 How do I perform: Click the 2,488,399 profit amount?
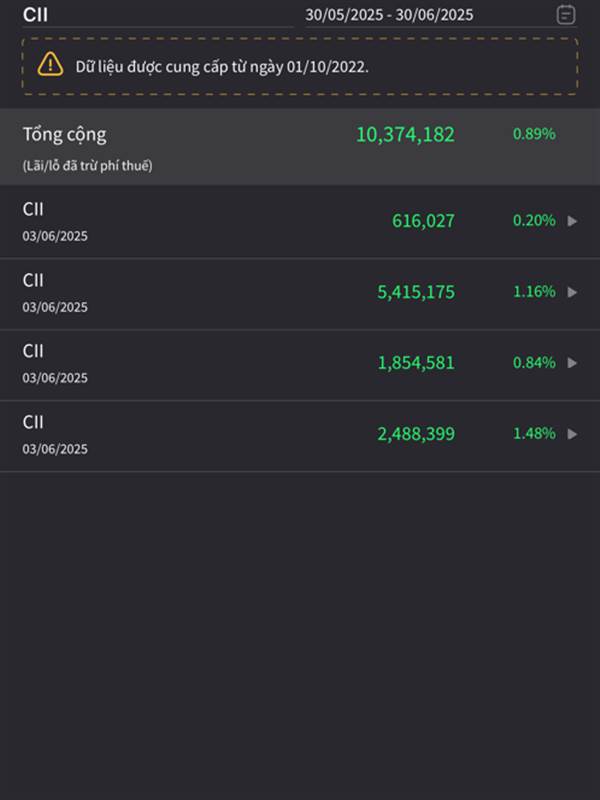(416, 434)
